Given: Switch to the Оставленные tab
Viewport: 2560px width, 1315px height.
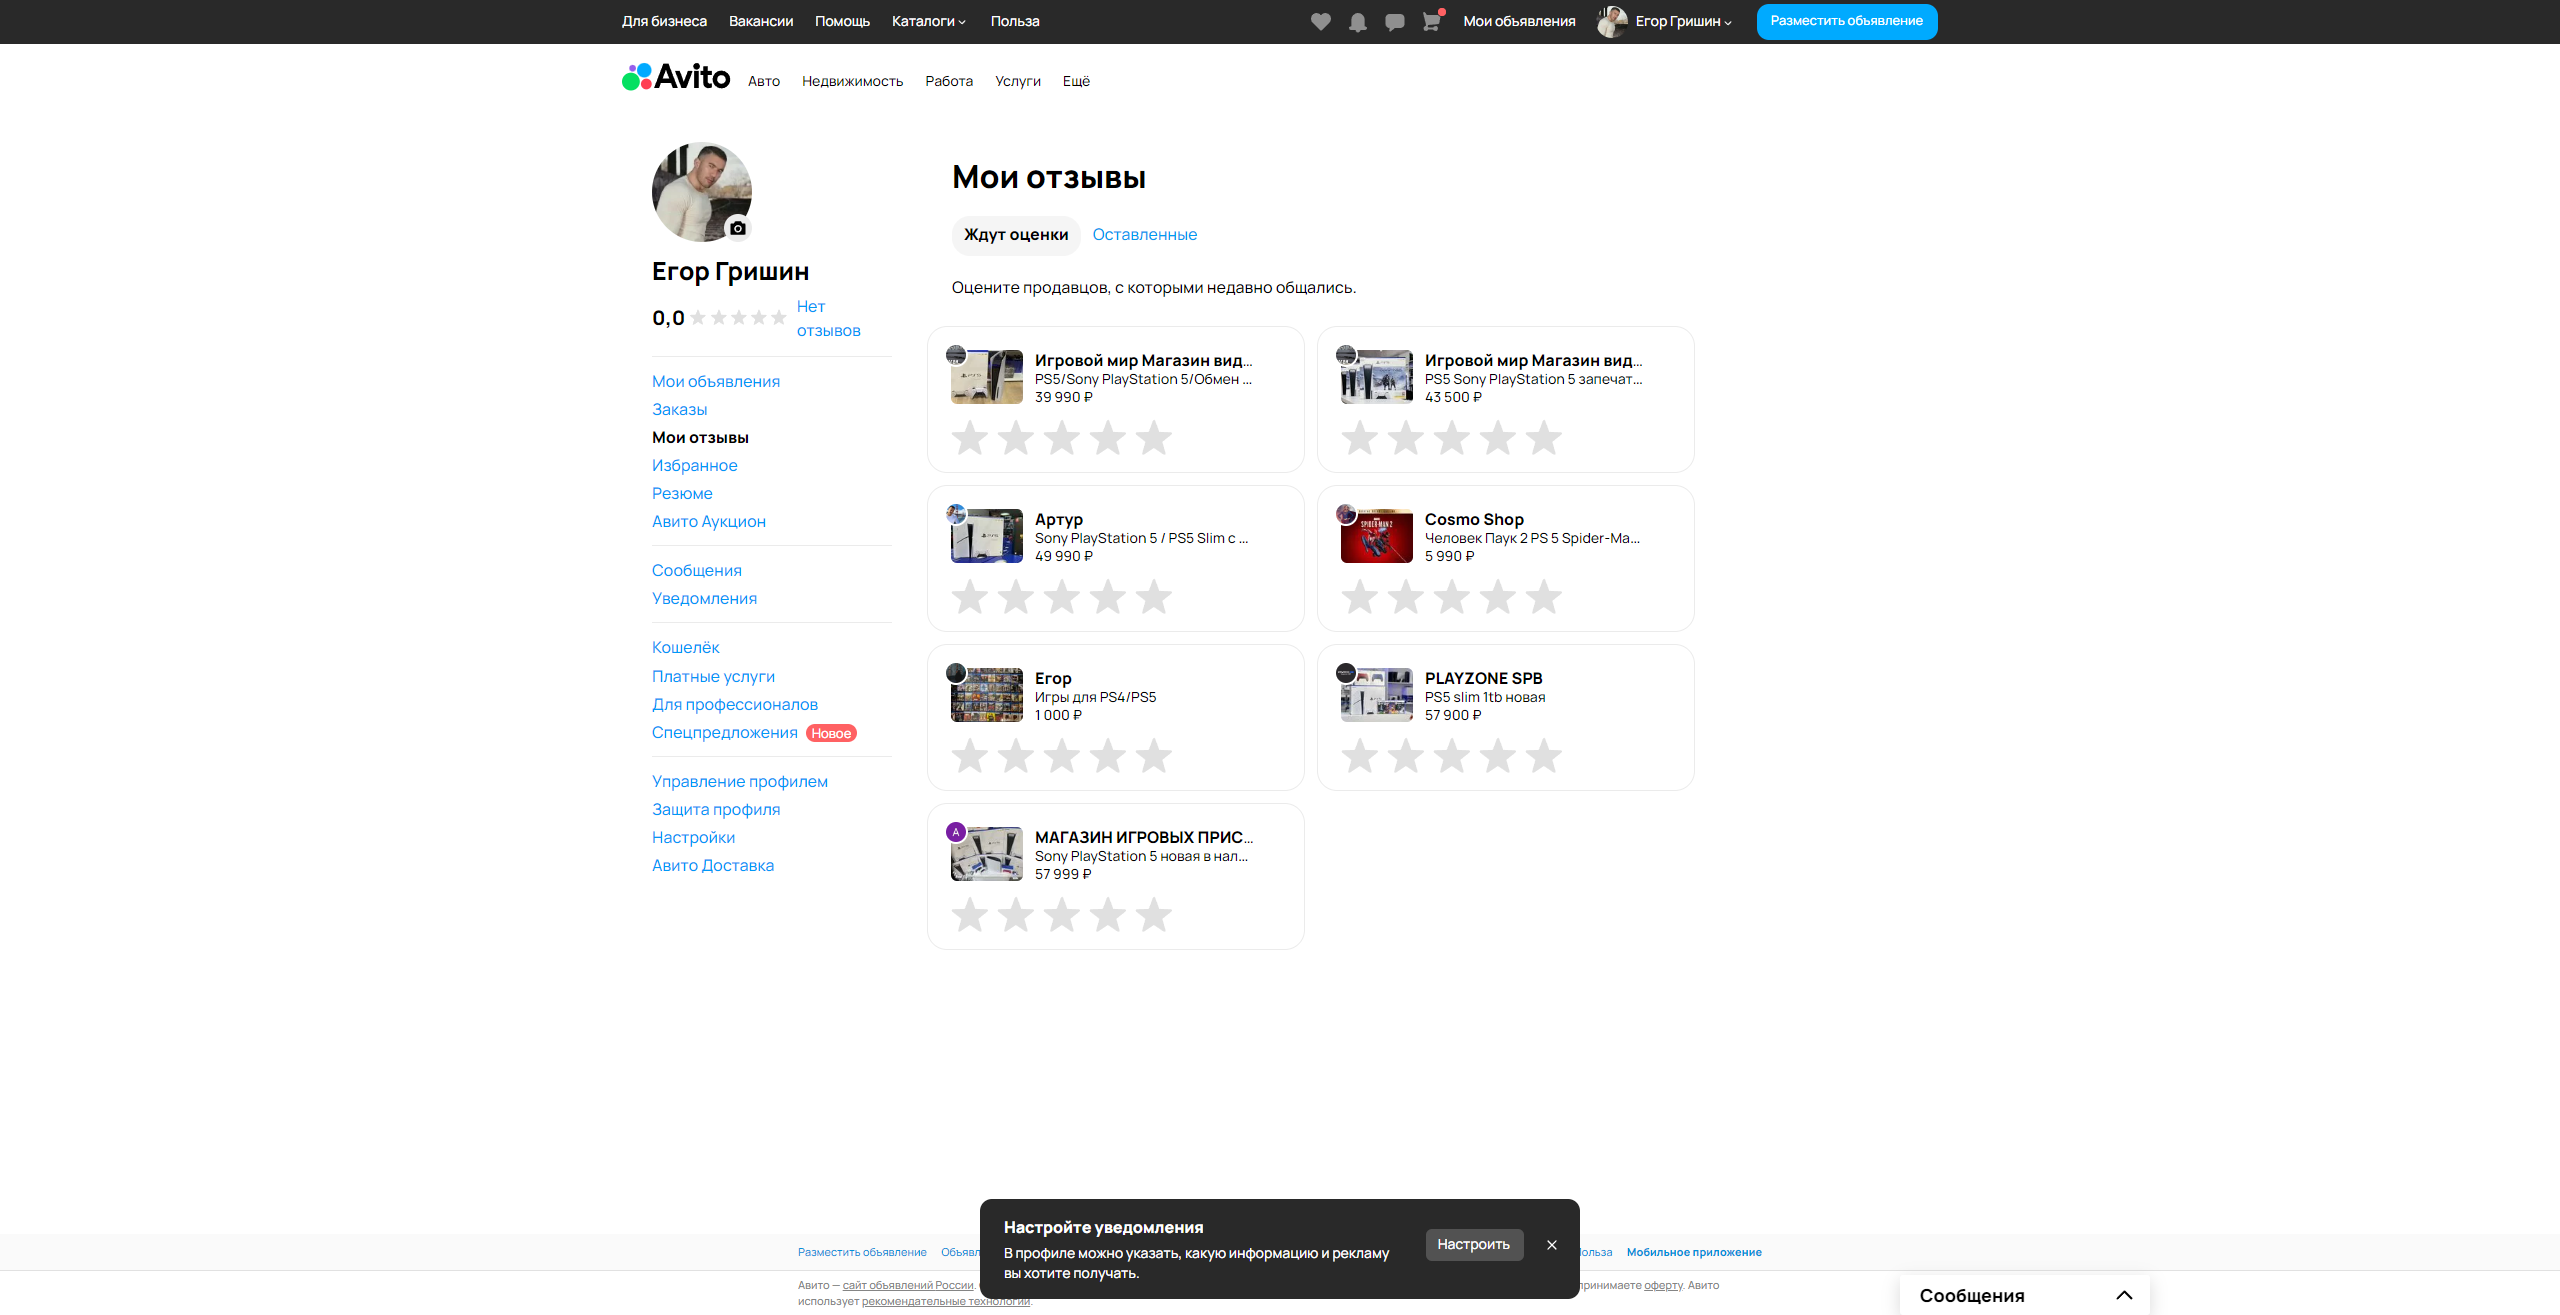Looking at the screenshot, I should point(1144,234).
